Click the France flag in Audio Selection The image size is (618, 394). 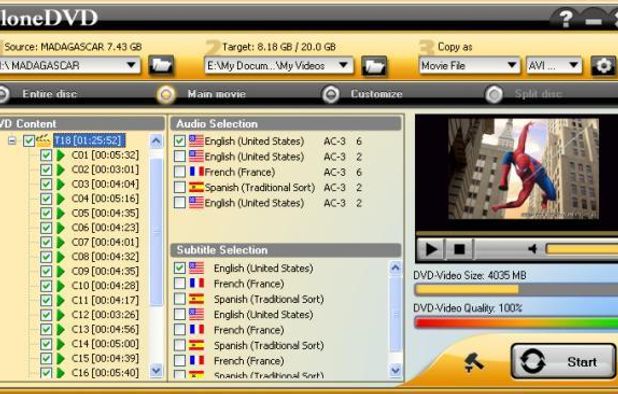click(x=196, y=172)
